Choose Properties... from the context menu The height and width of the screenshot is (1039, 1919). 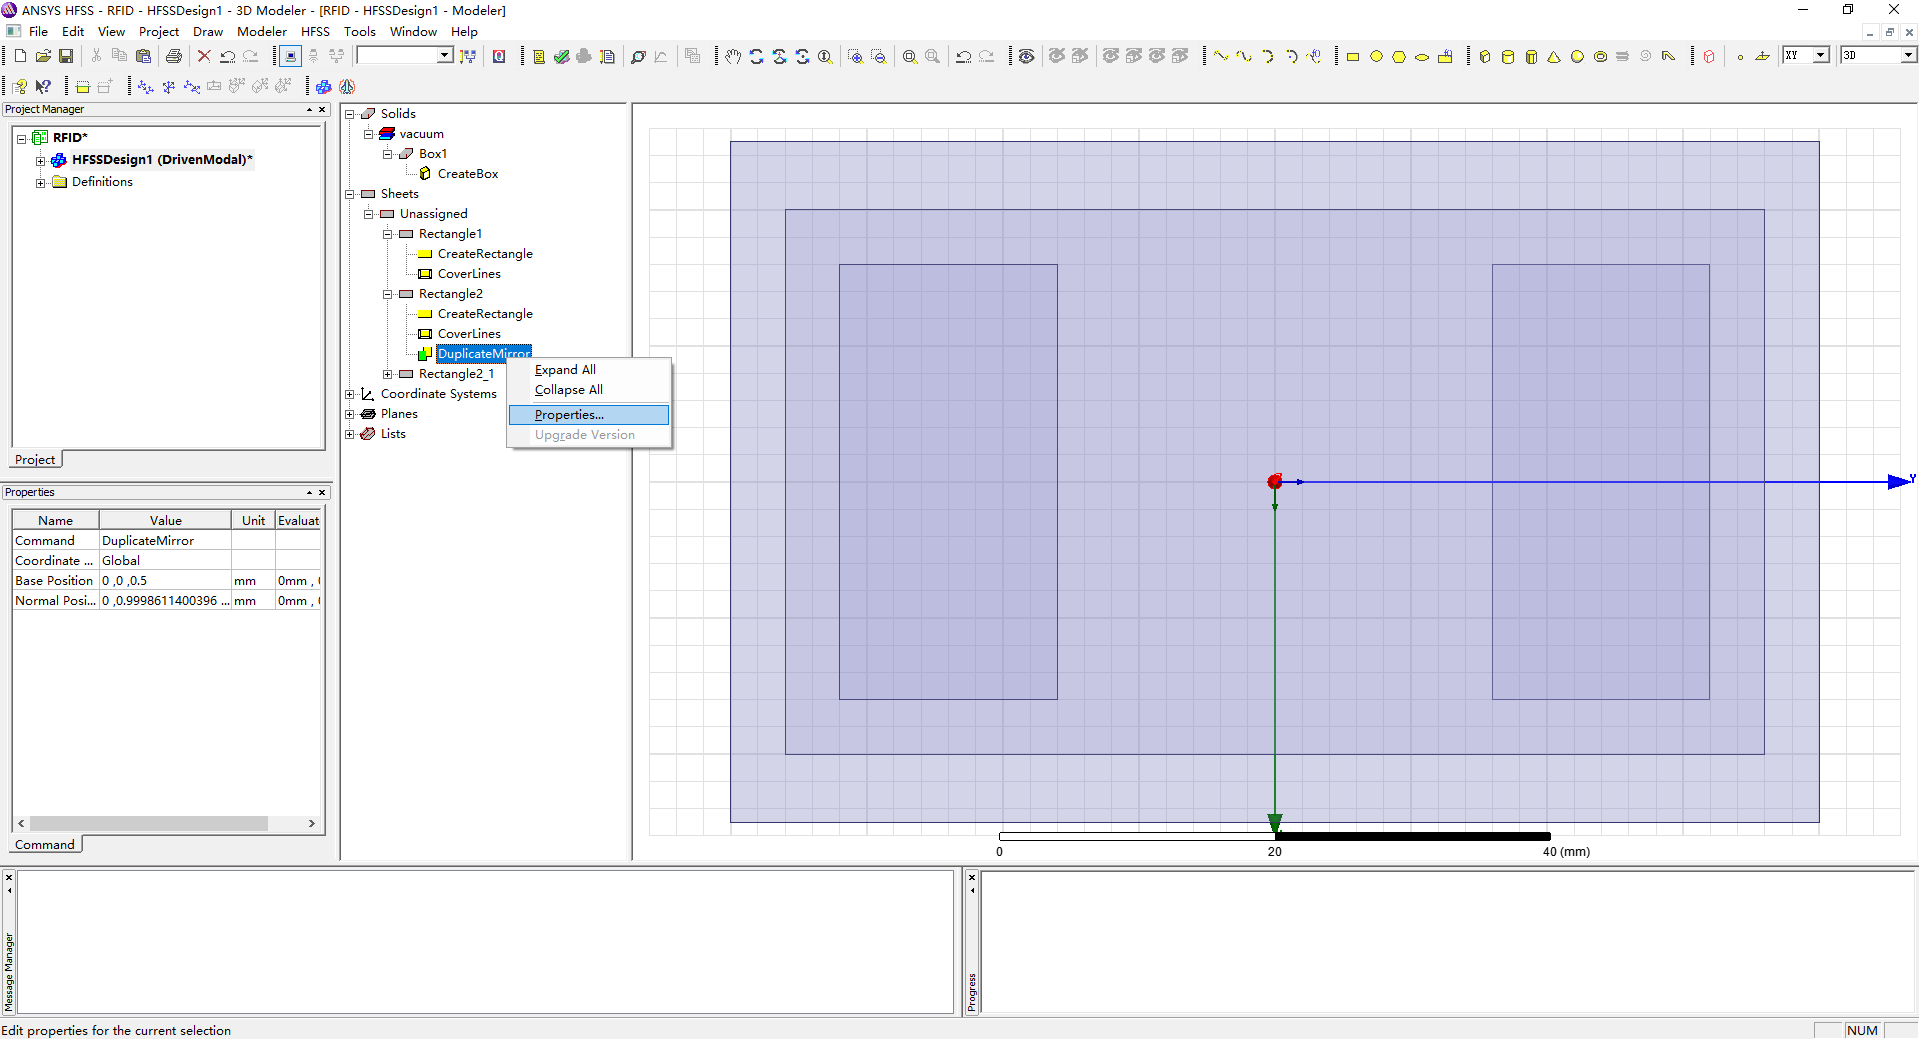point(569,415)
